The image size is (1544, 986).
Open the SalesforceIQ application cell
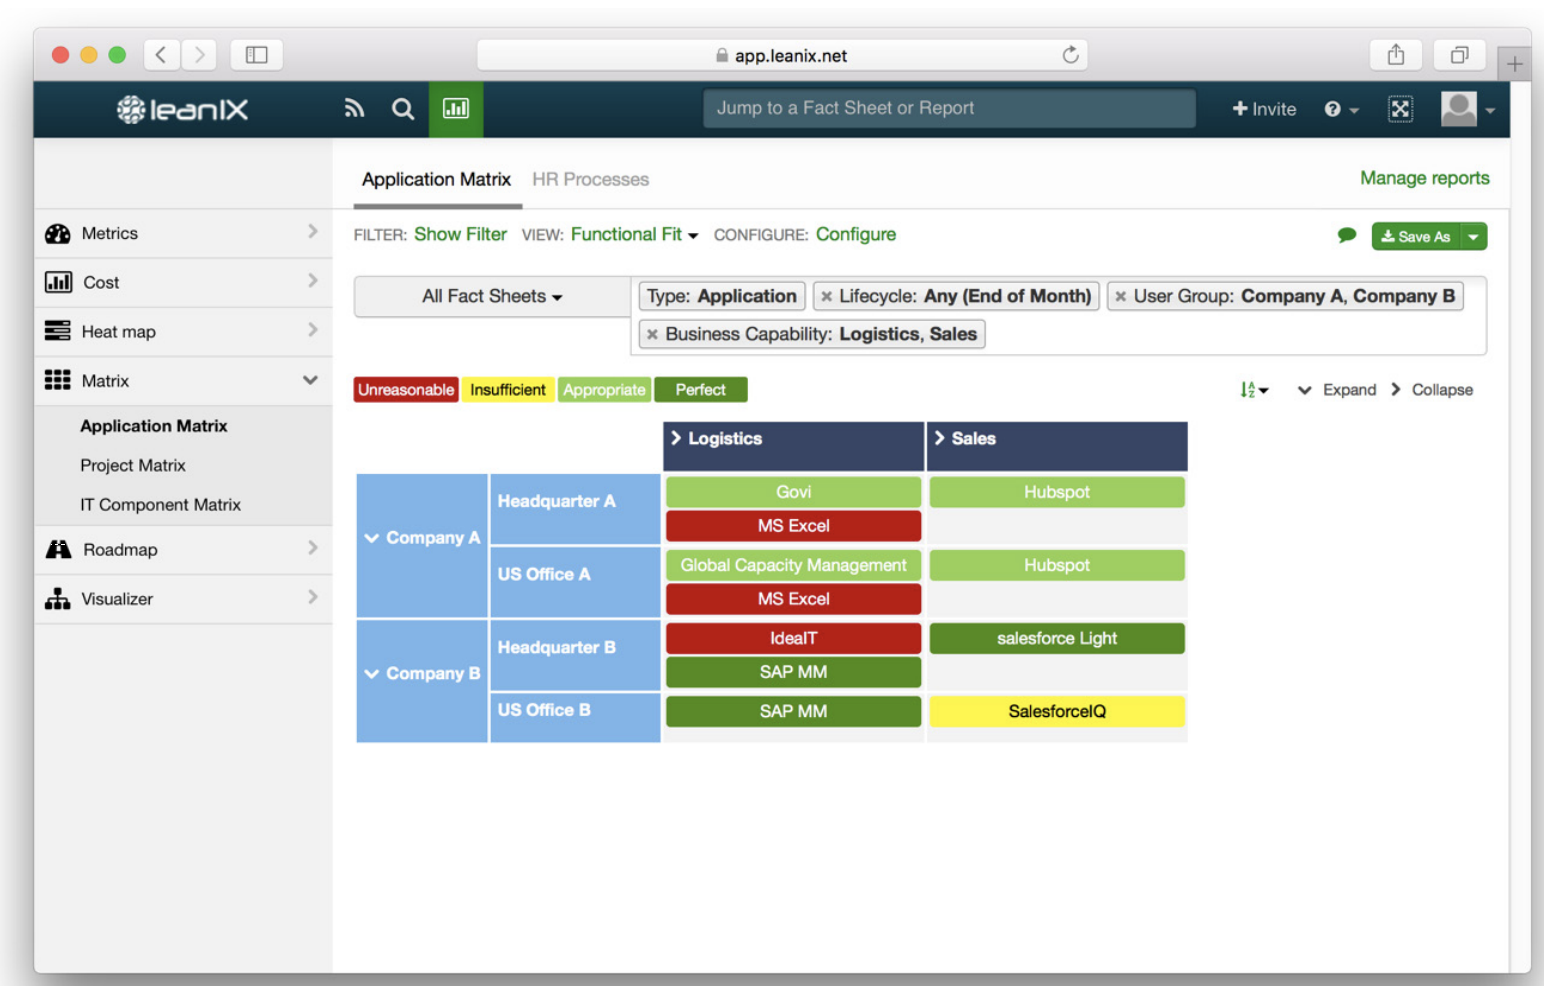click(x=1057, y=711)
